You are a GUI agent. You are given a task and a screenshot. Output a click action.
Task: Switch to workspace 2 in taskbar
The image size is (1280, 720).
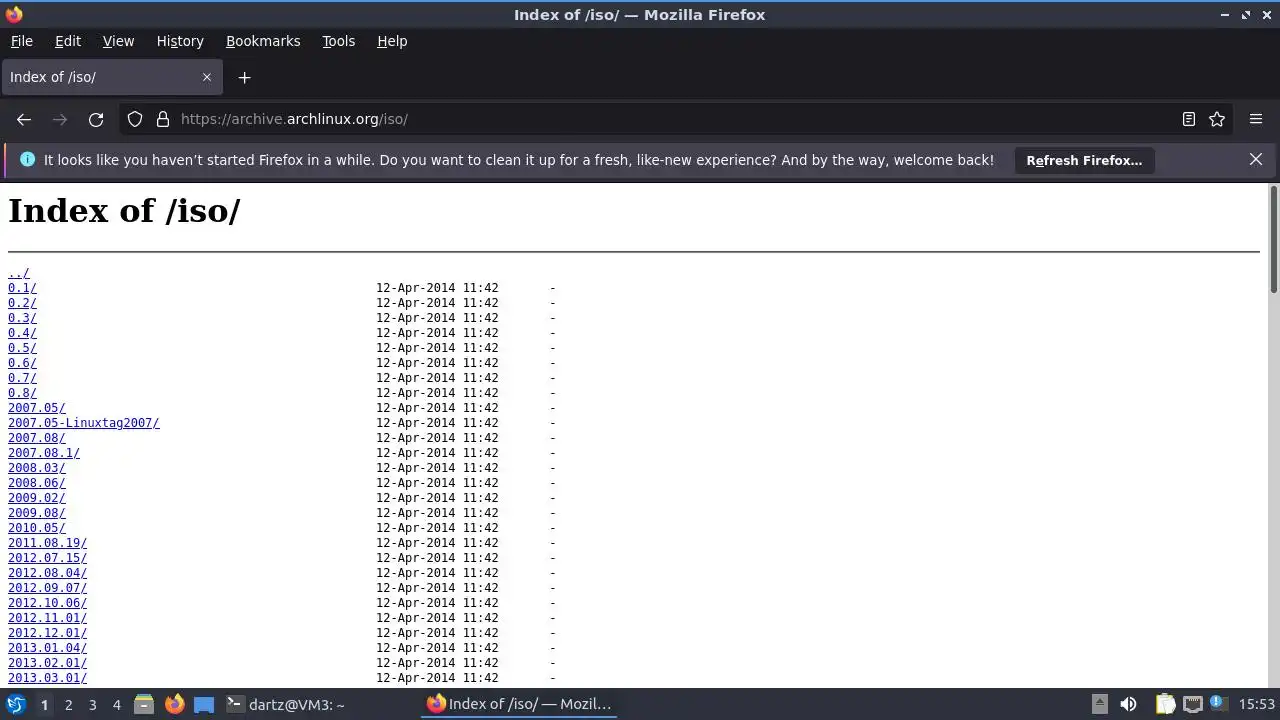point(68,704)
